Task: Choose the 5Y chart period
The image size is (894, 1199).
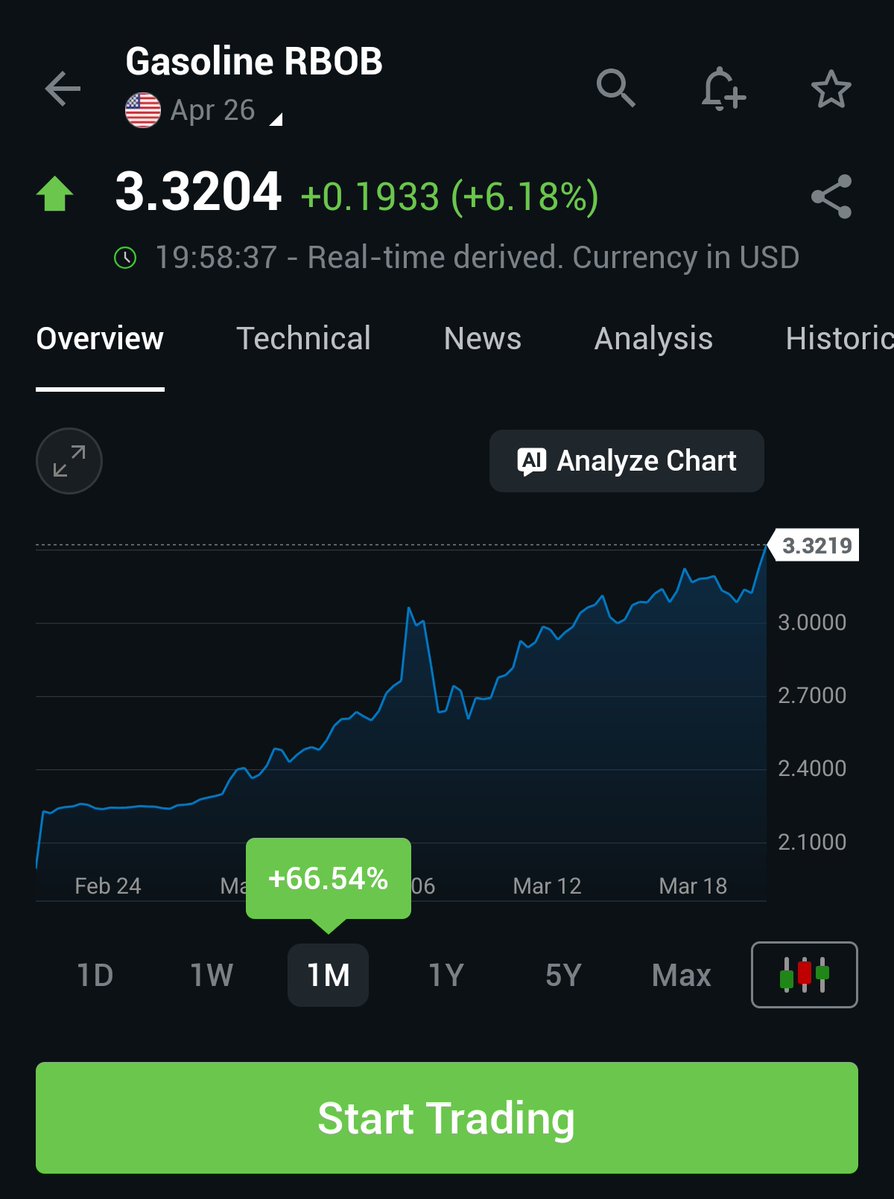Action: 563,975
